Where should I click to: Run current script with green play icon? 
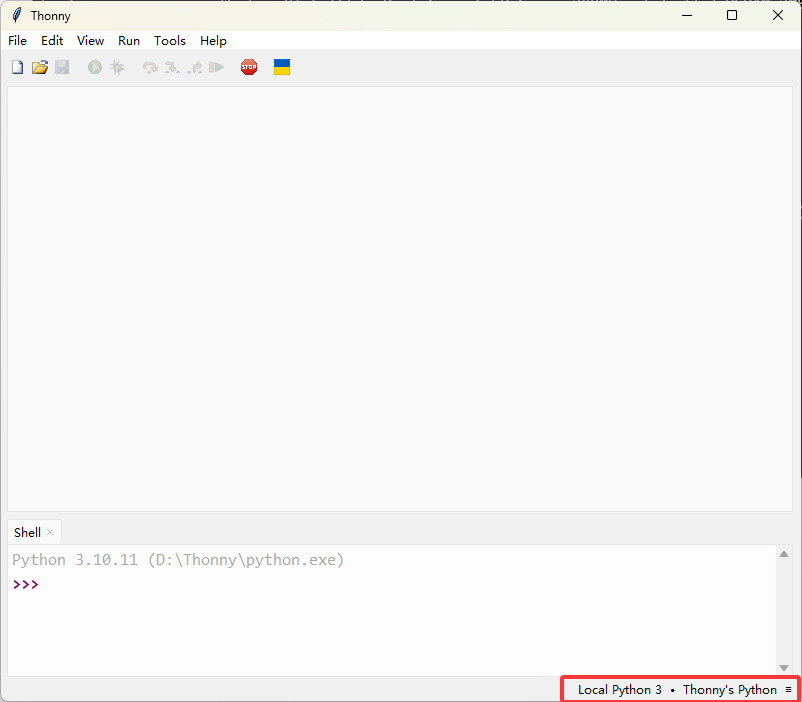[95, 67]
